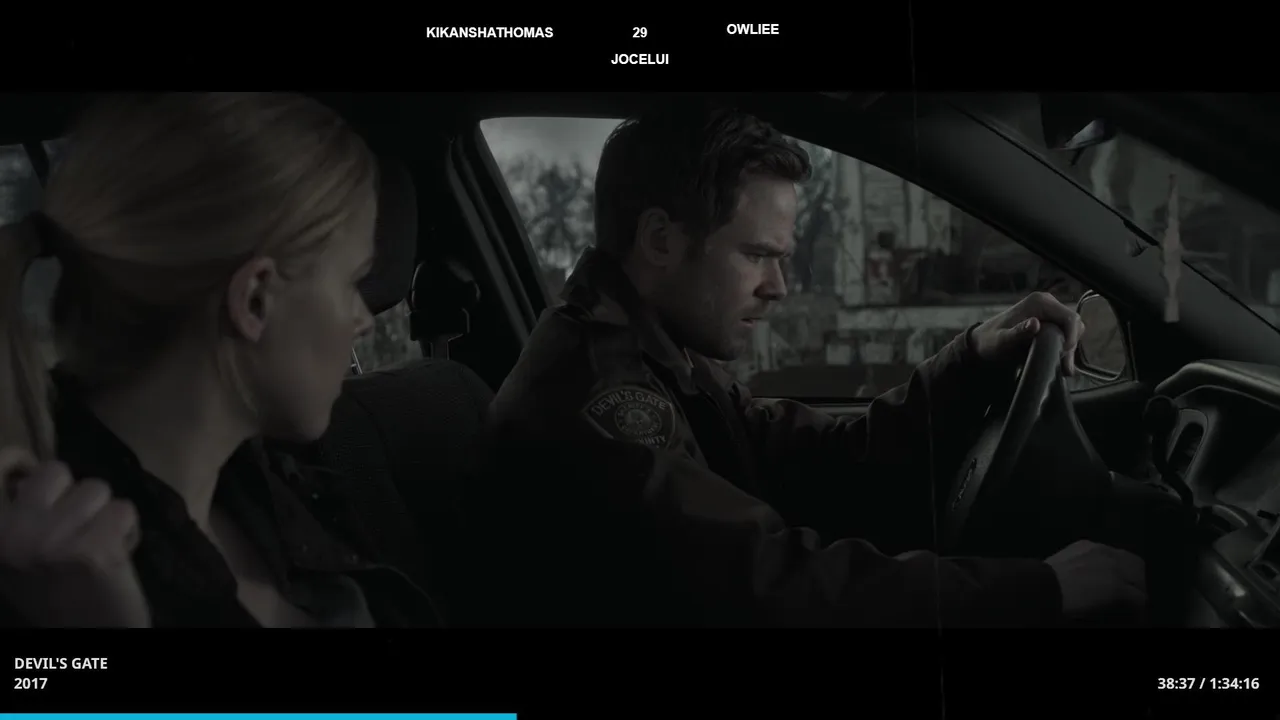Click the 38:37 / 1:34:16 playback time
1280x720 pixels.
tap(1208, 684)
